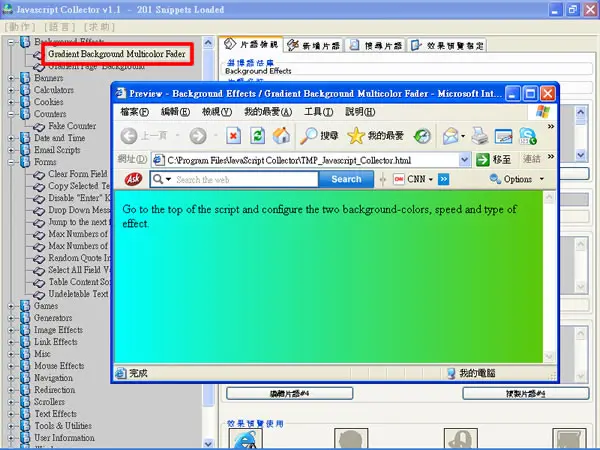Open the address bar dropdown arrow
Image resolution: width=600 pixels, height=450 pixels.
(x=464, y=160)
